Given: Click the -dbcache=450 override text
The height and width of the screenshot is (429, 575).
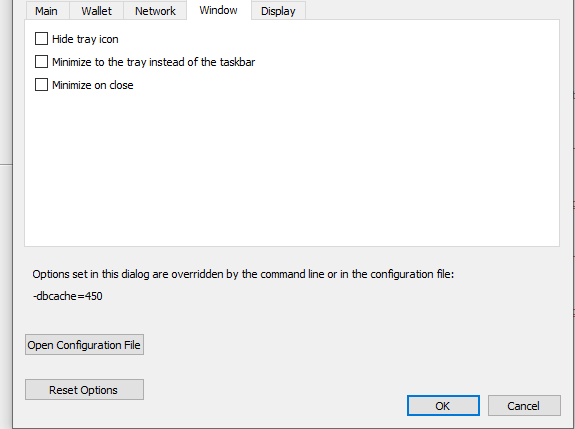Looking at the screenshot, I should pyautogui.click(x=67, y=296).
